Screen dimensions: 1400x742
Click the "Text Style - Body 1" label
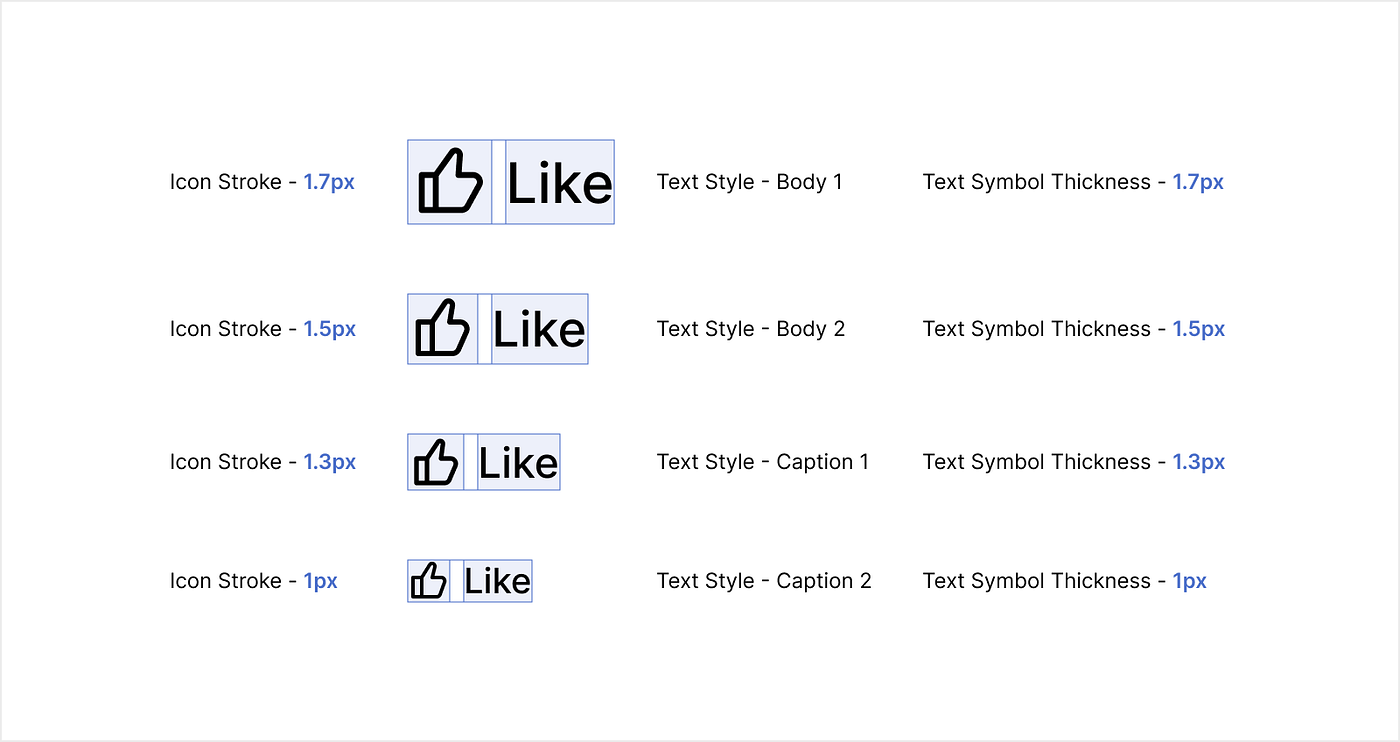pos(749,182)
